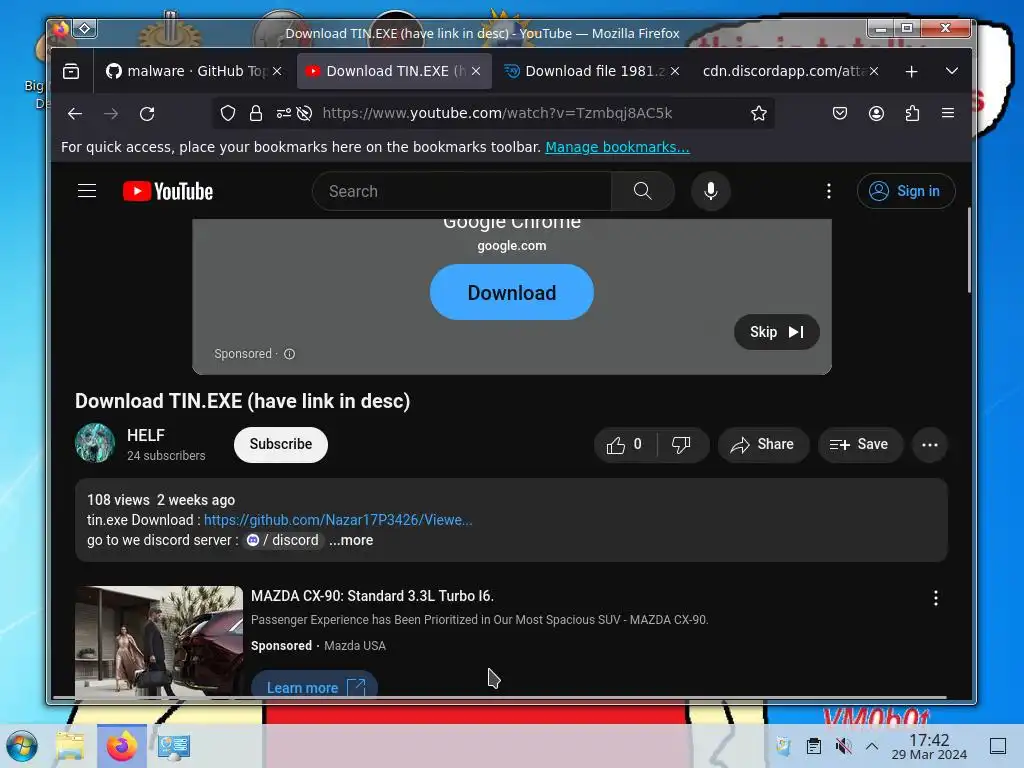Open File Explorer from the taskbar
The width and height of the screenshot is (1024, 768).
69,746
